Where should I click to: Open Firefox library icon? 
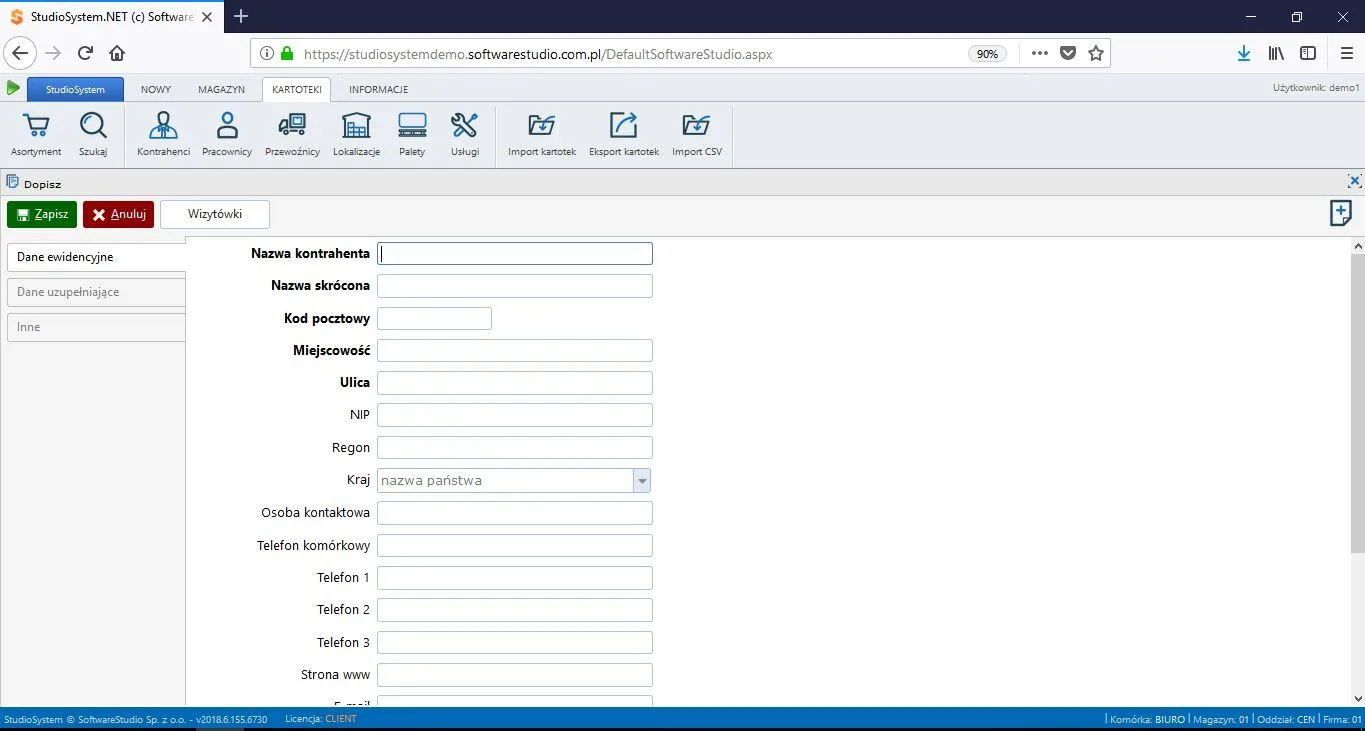pos(1276,53)
